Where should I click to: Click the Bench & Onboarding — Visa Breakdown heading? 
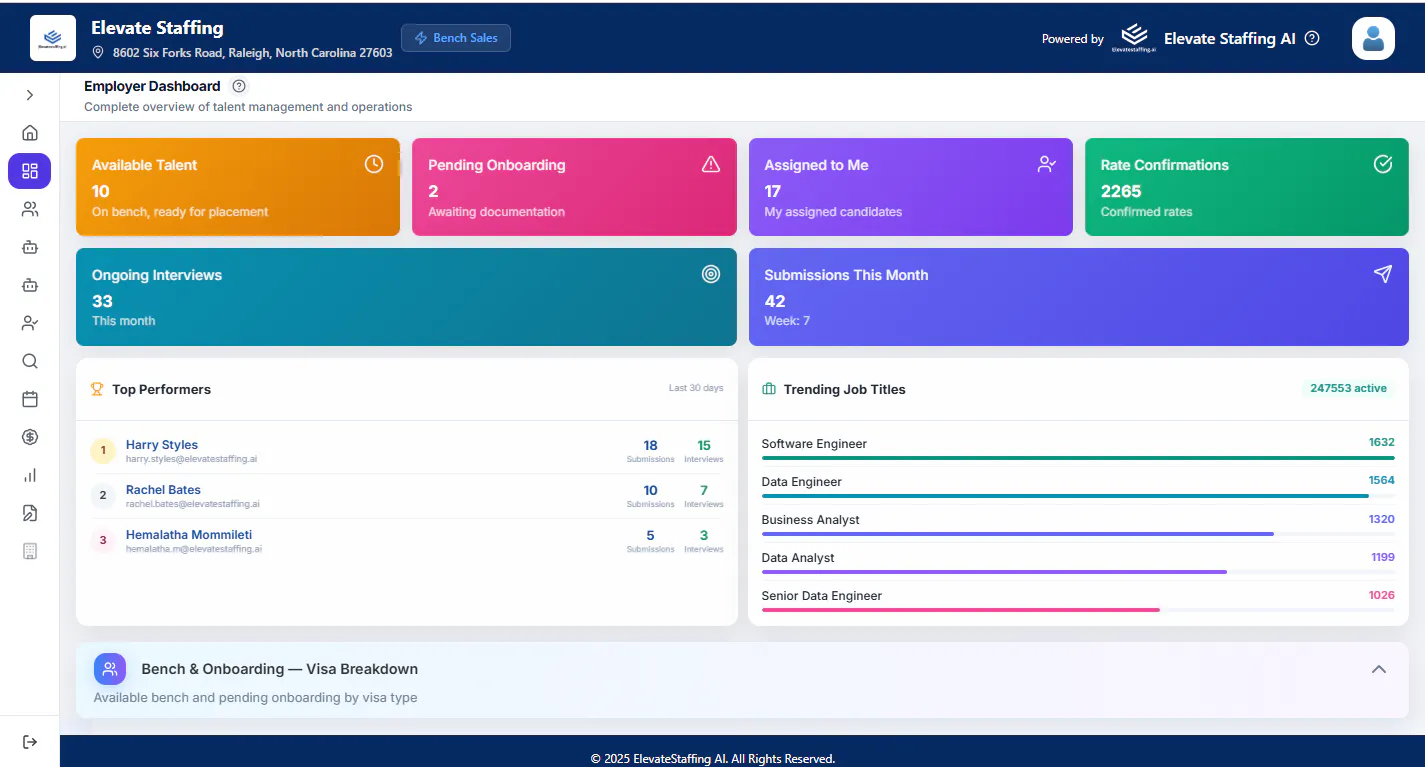point(280,669)
